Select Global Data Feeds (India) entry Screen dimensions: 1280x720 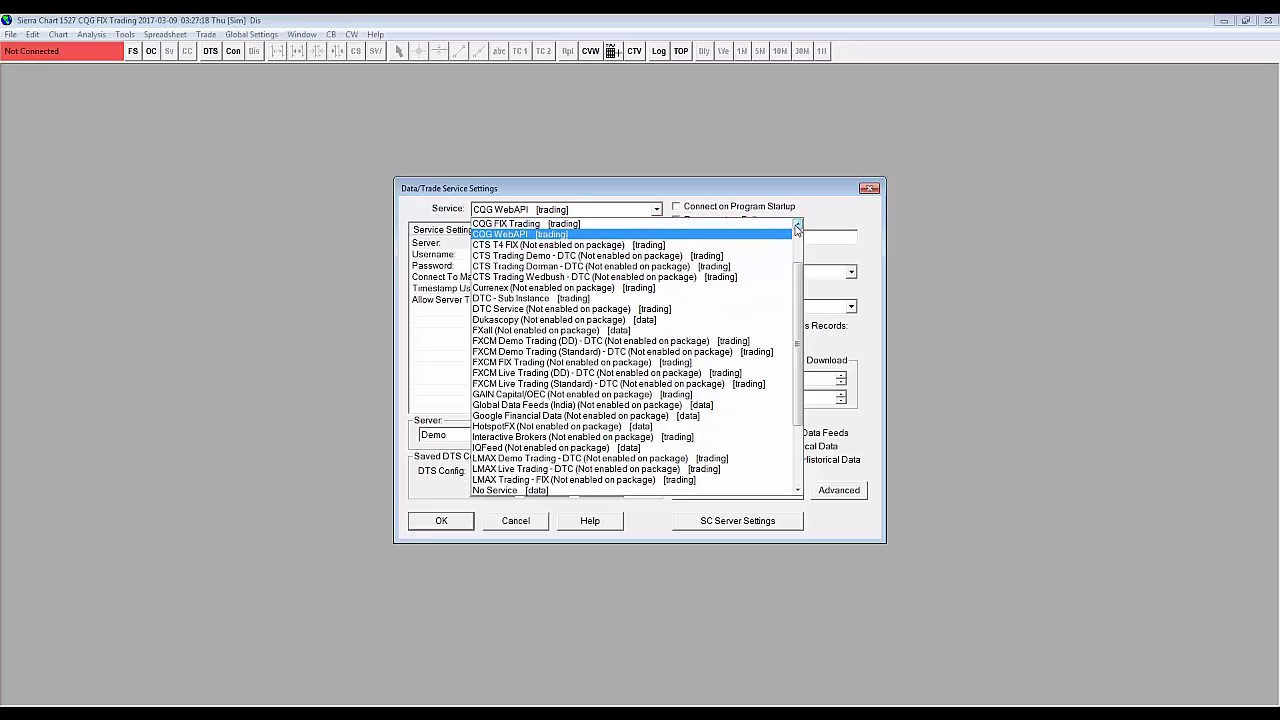632,405
